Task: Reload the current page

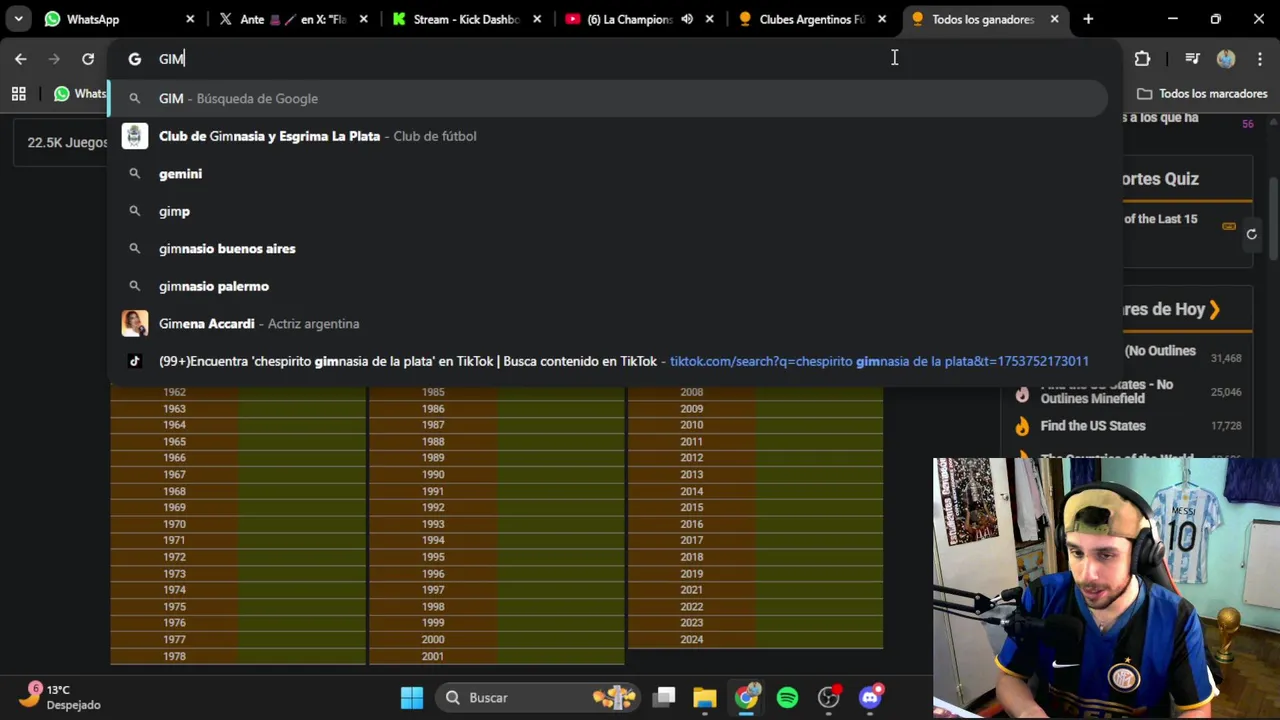Action: 88,59
